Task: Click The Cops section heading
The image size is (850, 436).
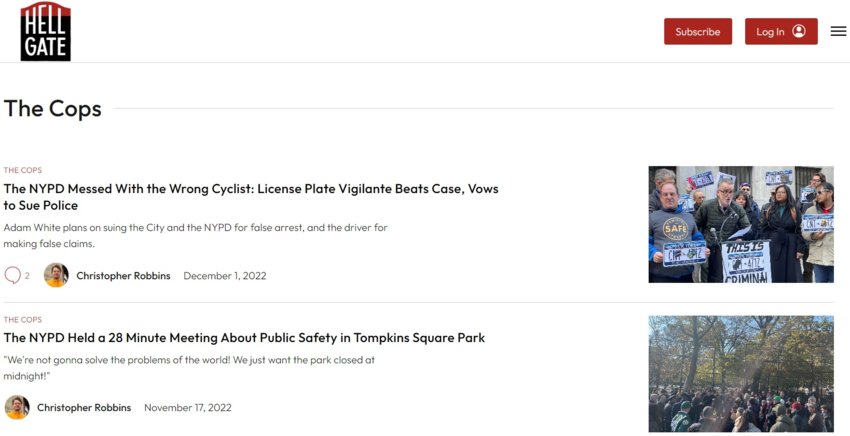Action: (53, 108)
